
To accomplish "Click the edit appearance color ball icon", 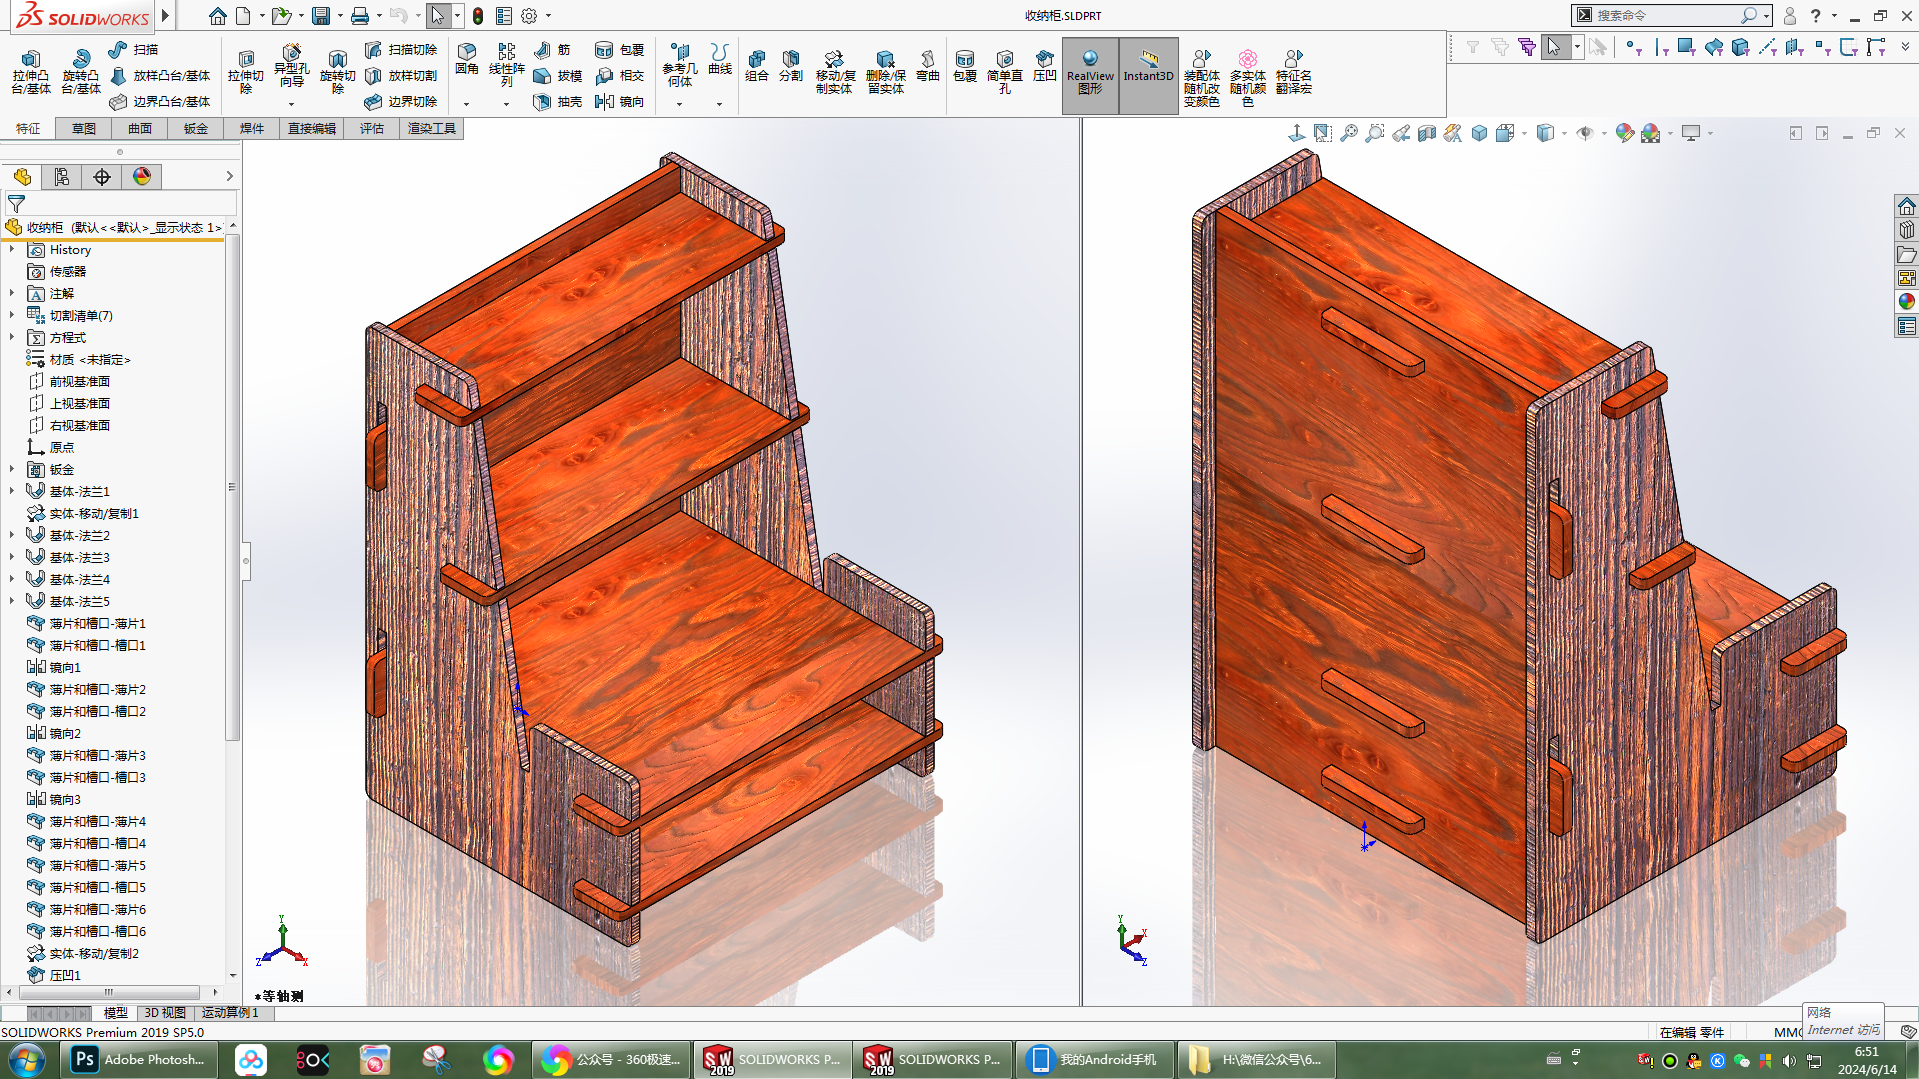I will [x=1624, y=133].
